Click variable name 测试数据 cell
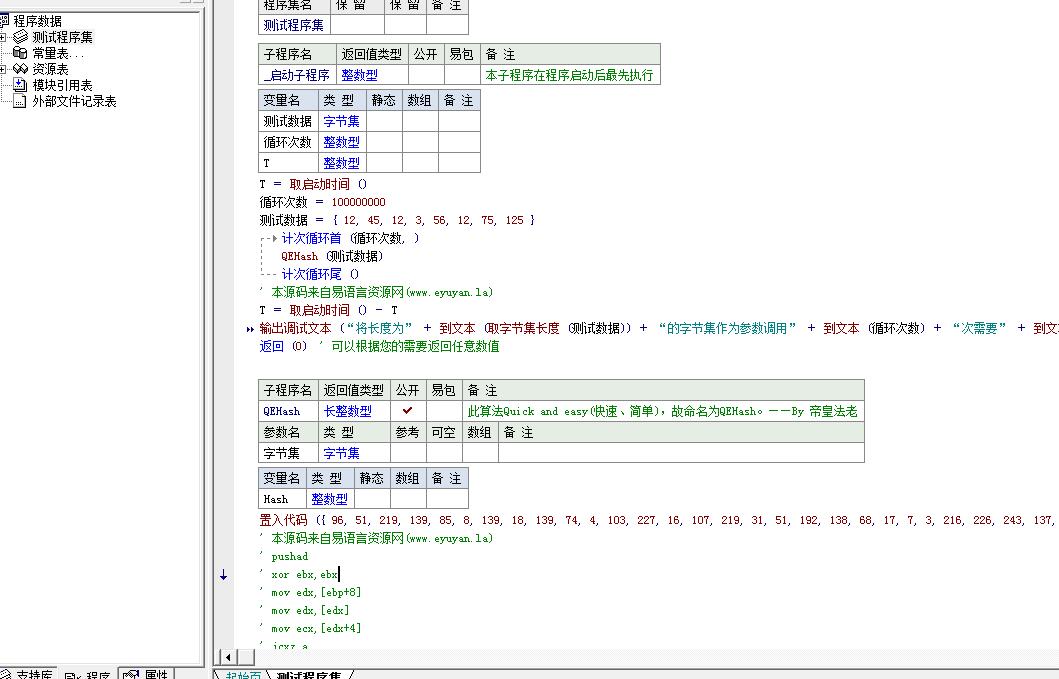The width and height of the screenshot is (1059, 679). coord(288,121)
